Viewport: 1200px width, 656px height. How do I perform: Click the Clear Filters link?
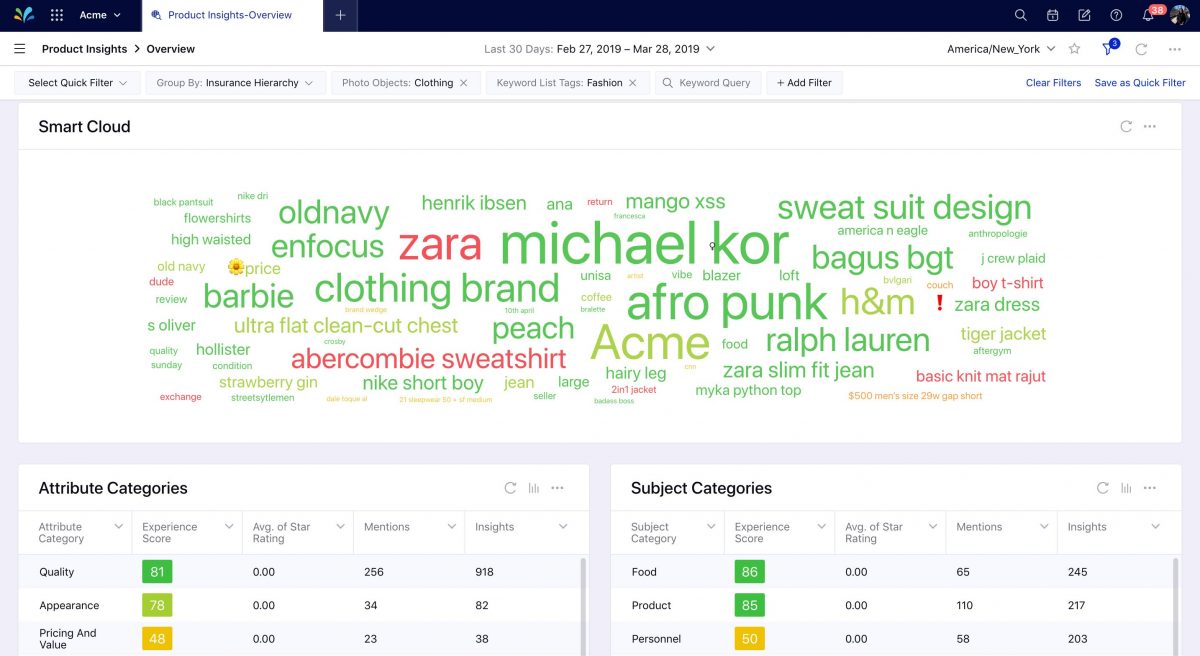pos(1053,83)
